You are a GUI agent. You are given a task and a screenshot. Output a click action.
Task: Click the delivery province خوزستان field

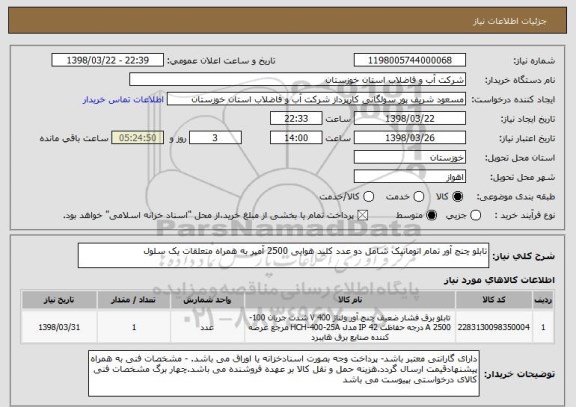pyautogui.click(x=410, y=157)
